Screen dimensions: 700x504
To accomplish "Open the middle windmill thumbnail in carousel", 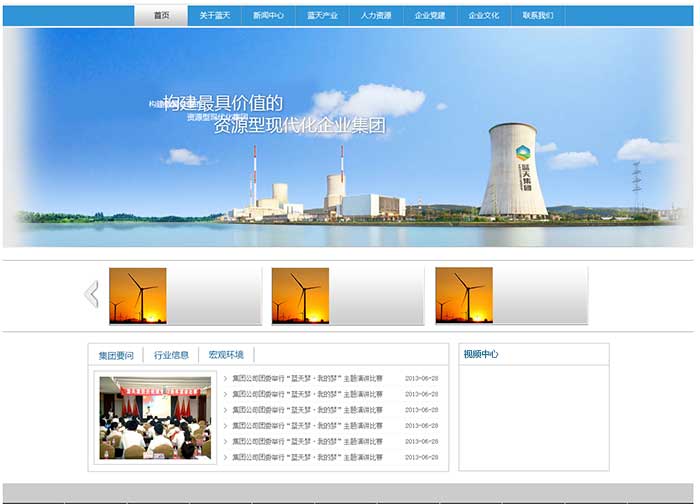I will point(300,295).
